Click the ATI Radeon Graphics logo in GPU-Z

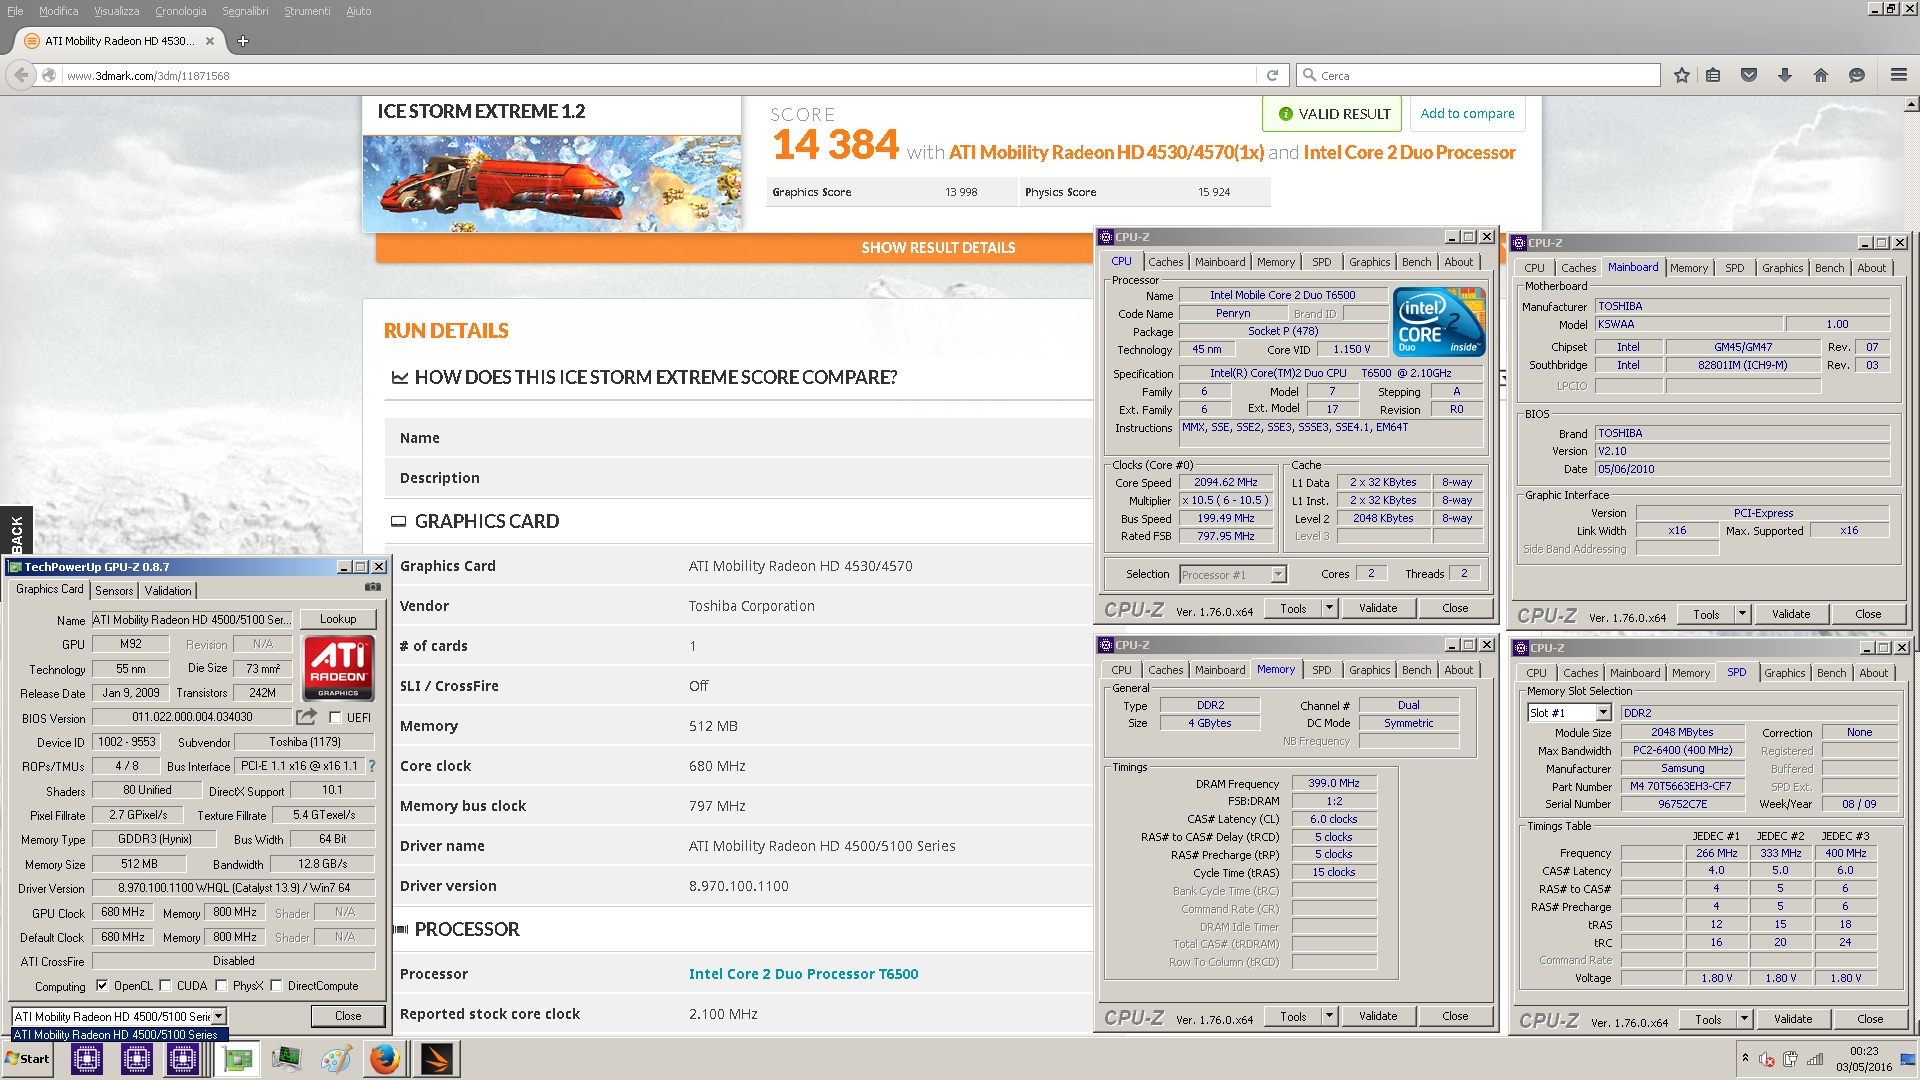click(339, 667)
